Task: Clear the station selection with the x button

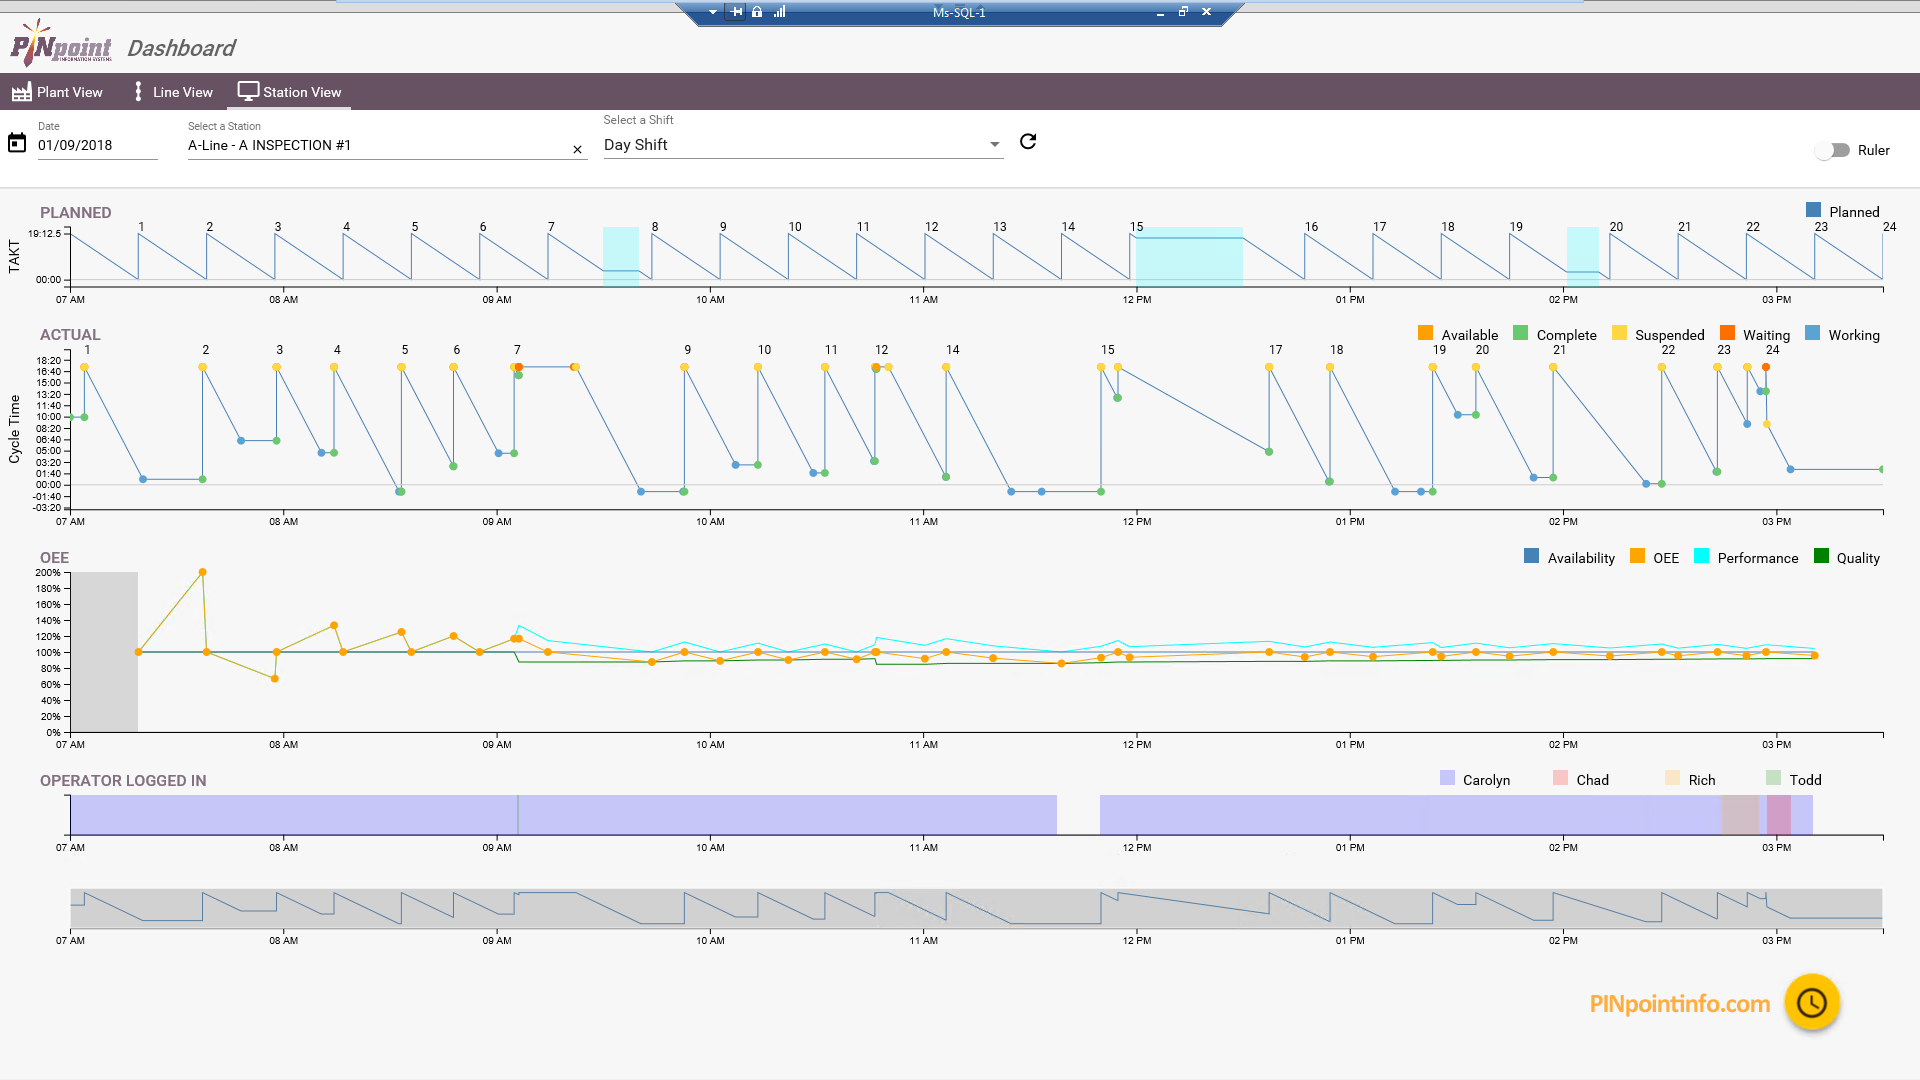Action: 578,149
